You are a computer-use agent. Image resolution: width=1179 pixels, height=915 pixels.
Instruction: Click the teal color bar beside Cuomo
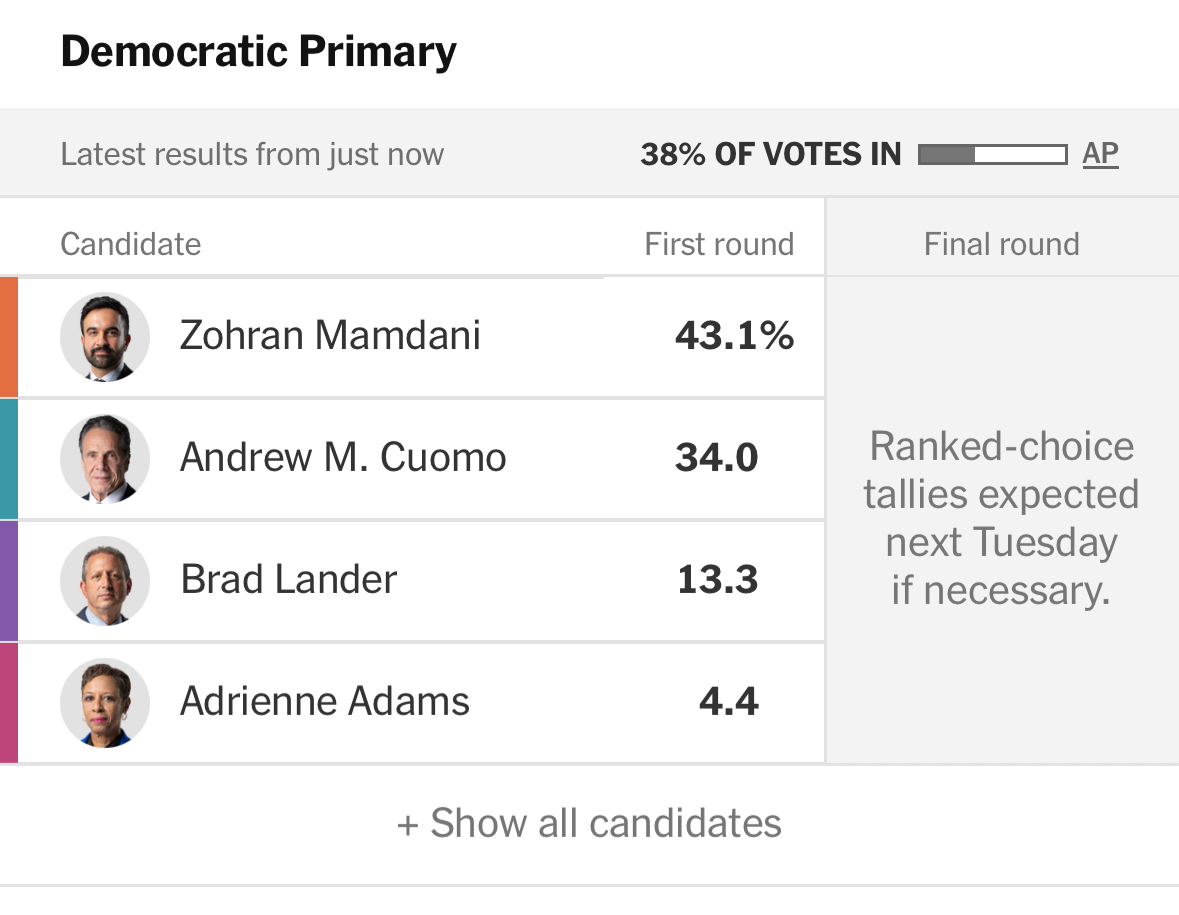click(9, 459)
